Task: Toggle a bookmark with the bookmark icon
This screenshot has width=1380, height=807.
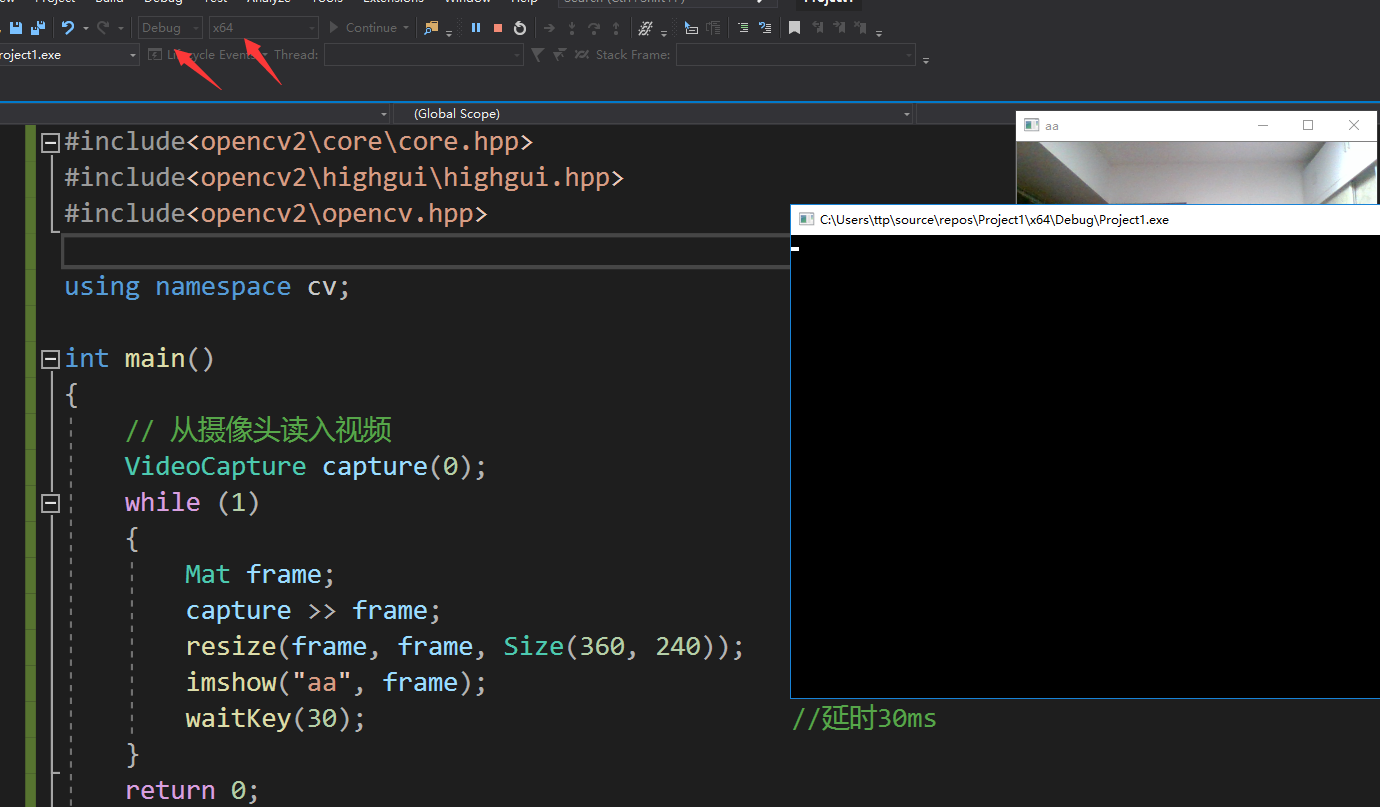Action: point(794,28)
